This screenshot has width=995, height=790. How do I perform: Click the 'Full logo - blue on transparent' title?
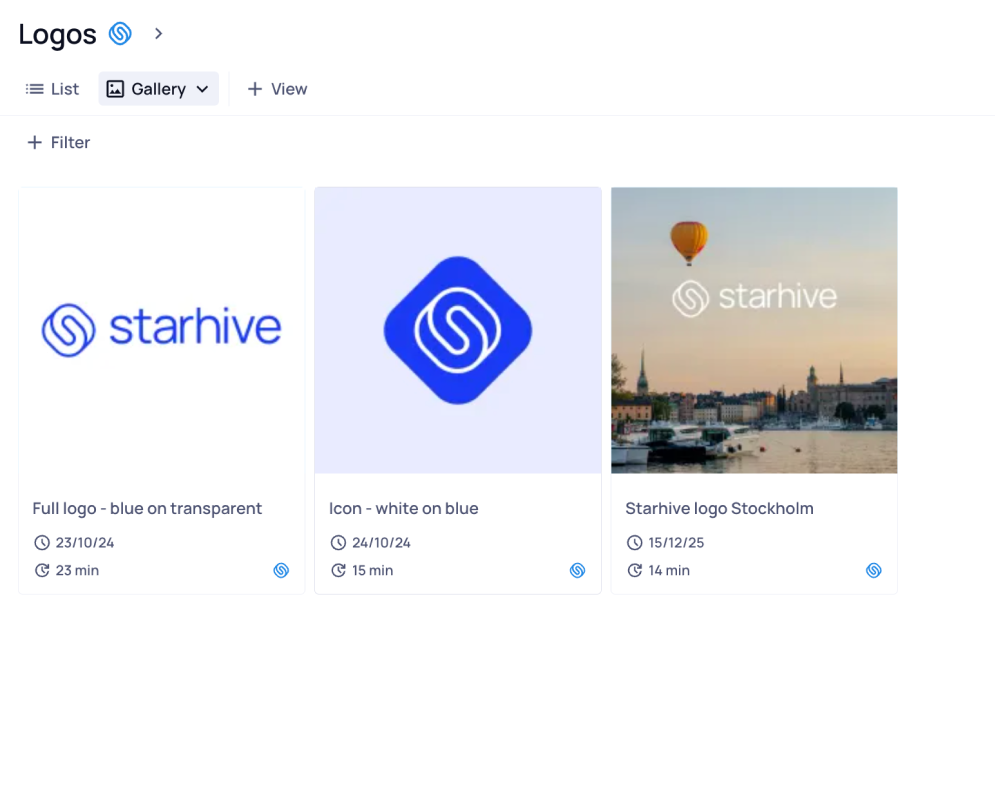pyautogui.click(x=147, y=508)
